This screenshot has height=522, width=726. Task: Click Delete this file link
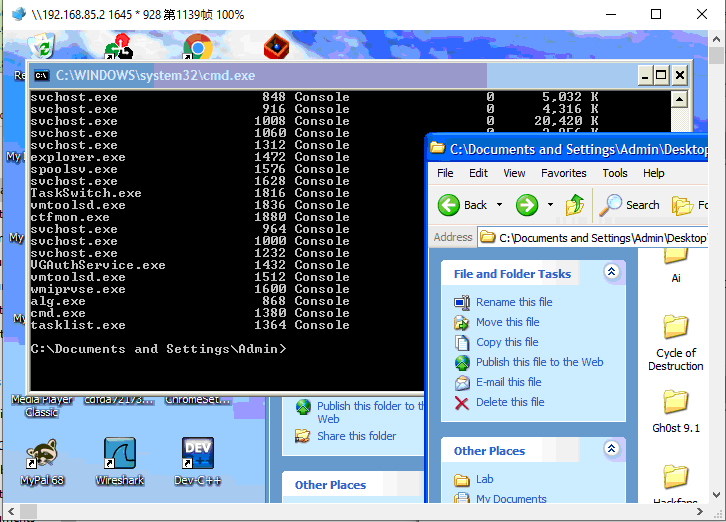click(x=510, y=402)
